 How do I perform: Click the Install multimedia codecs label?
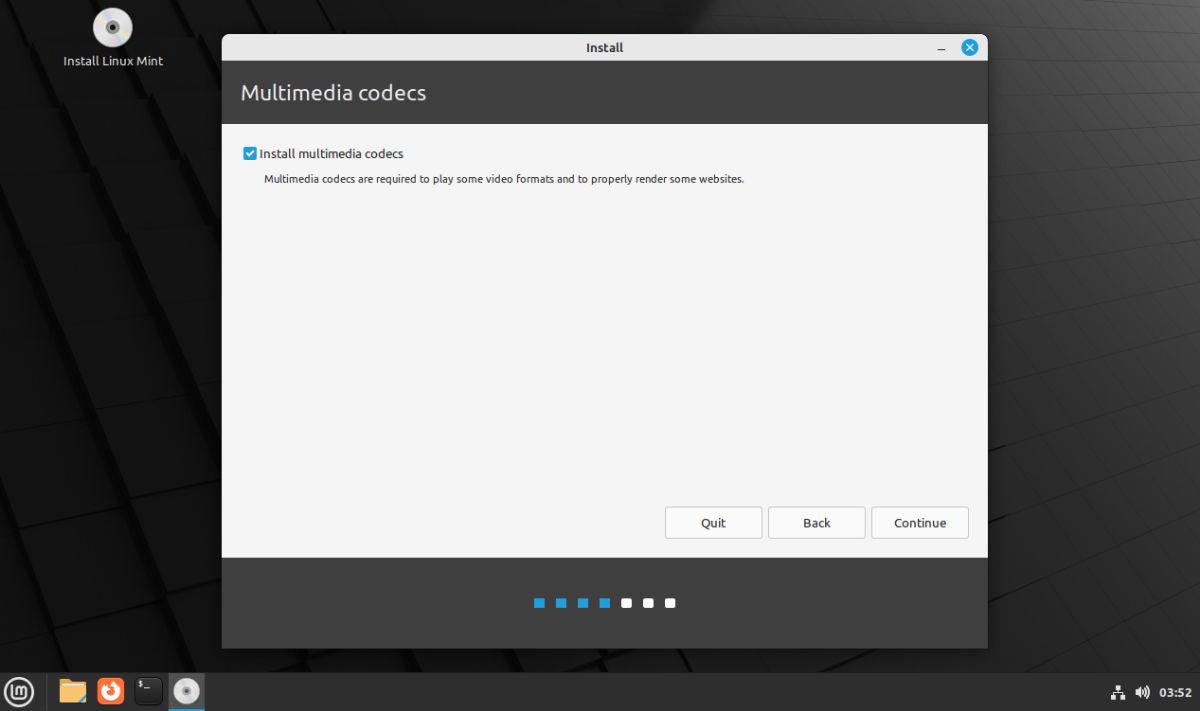pyautogui.click(x=330, y=153)
